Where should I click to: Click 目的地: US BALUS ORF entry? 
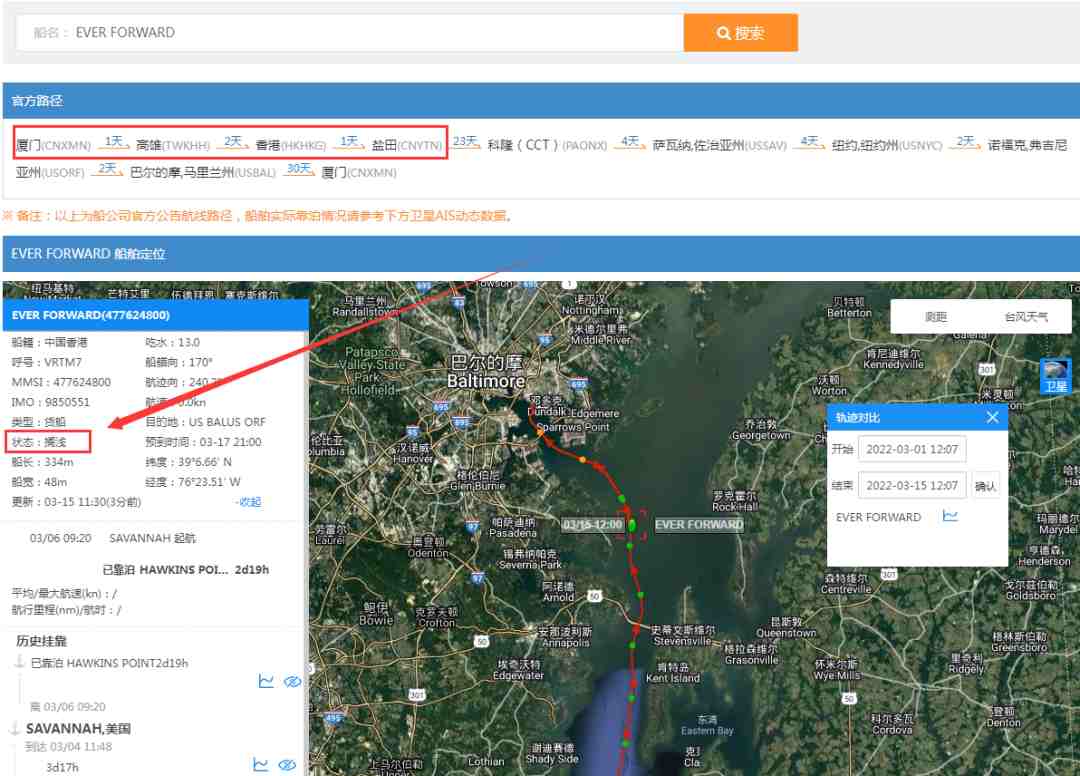coord(205,422)
